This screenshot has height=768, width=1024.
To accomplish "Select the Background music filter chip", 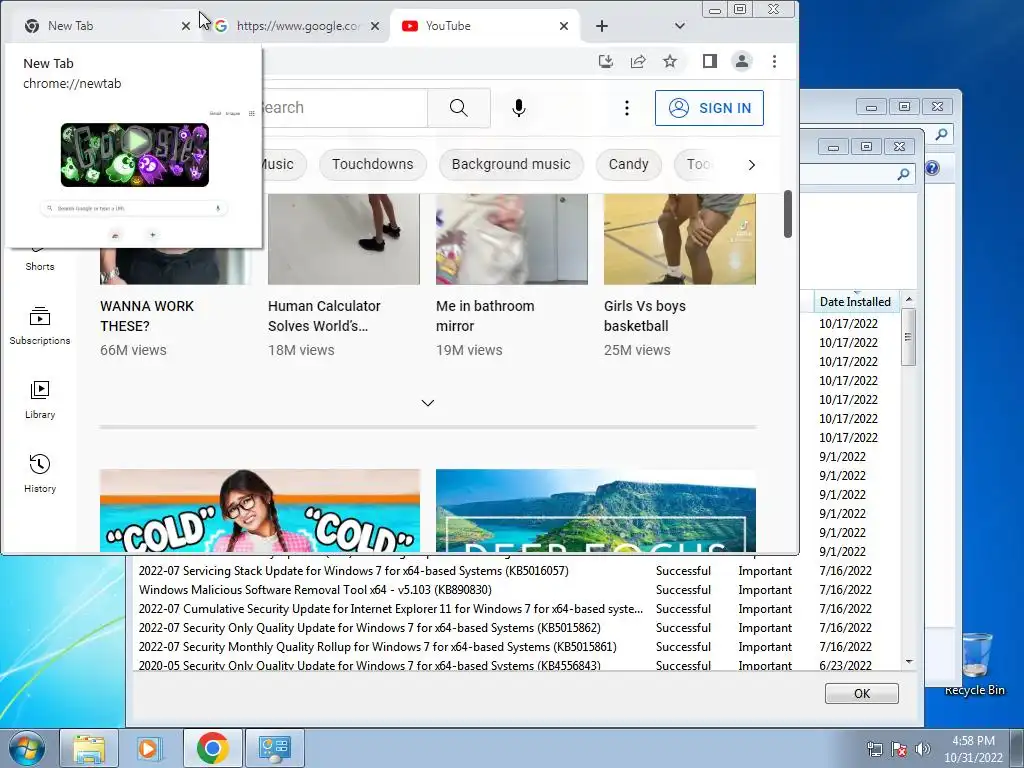I will [x=511, y=165].
